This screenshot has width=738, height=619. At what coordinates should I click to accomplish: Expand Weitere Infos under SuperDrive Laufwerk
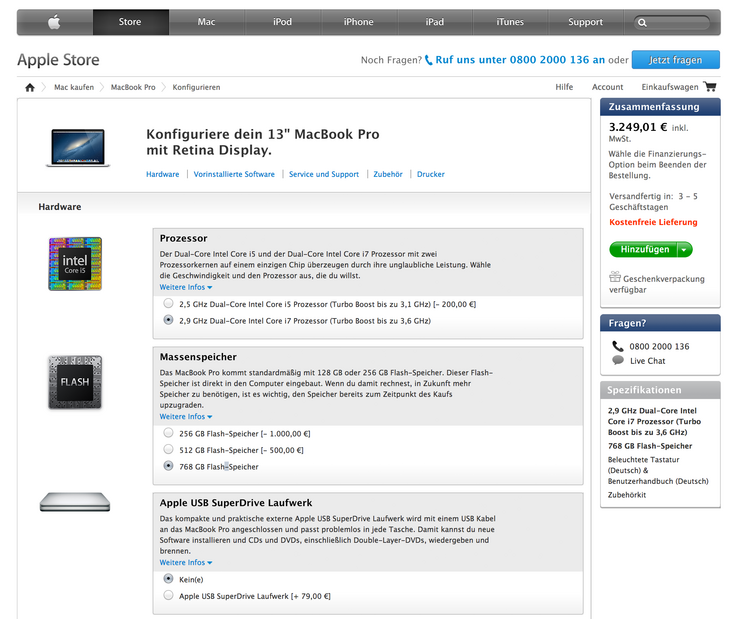(186, 563)
